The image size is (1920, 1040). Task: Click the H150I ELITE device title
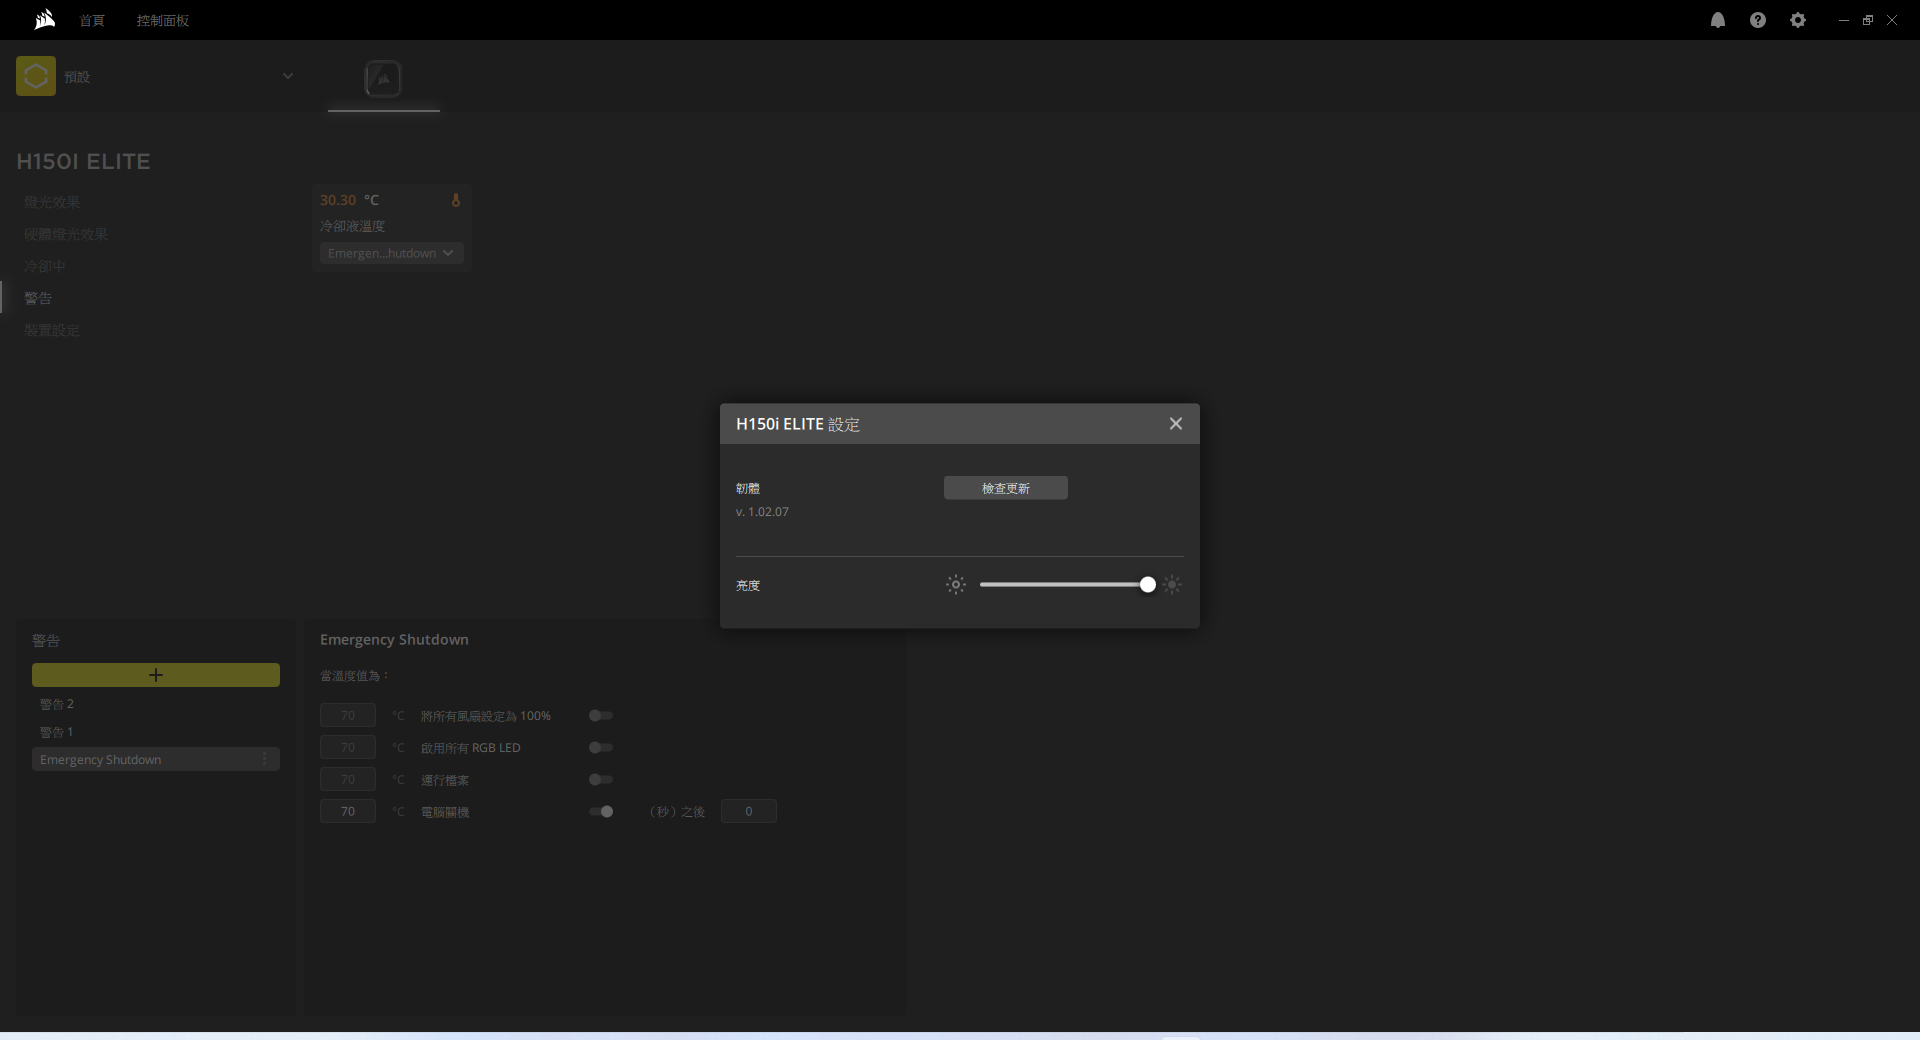click(83, 161)
